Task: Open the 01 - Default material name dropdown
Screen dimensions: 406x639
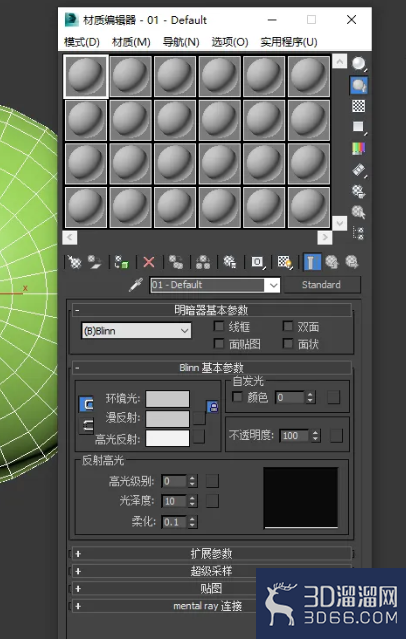Action: coord(272,285)
